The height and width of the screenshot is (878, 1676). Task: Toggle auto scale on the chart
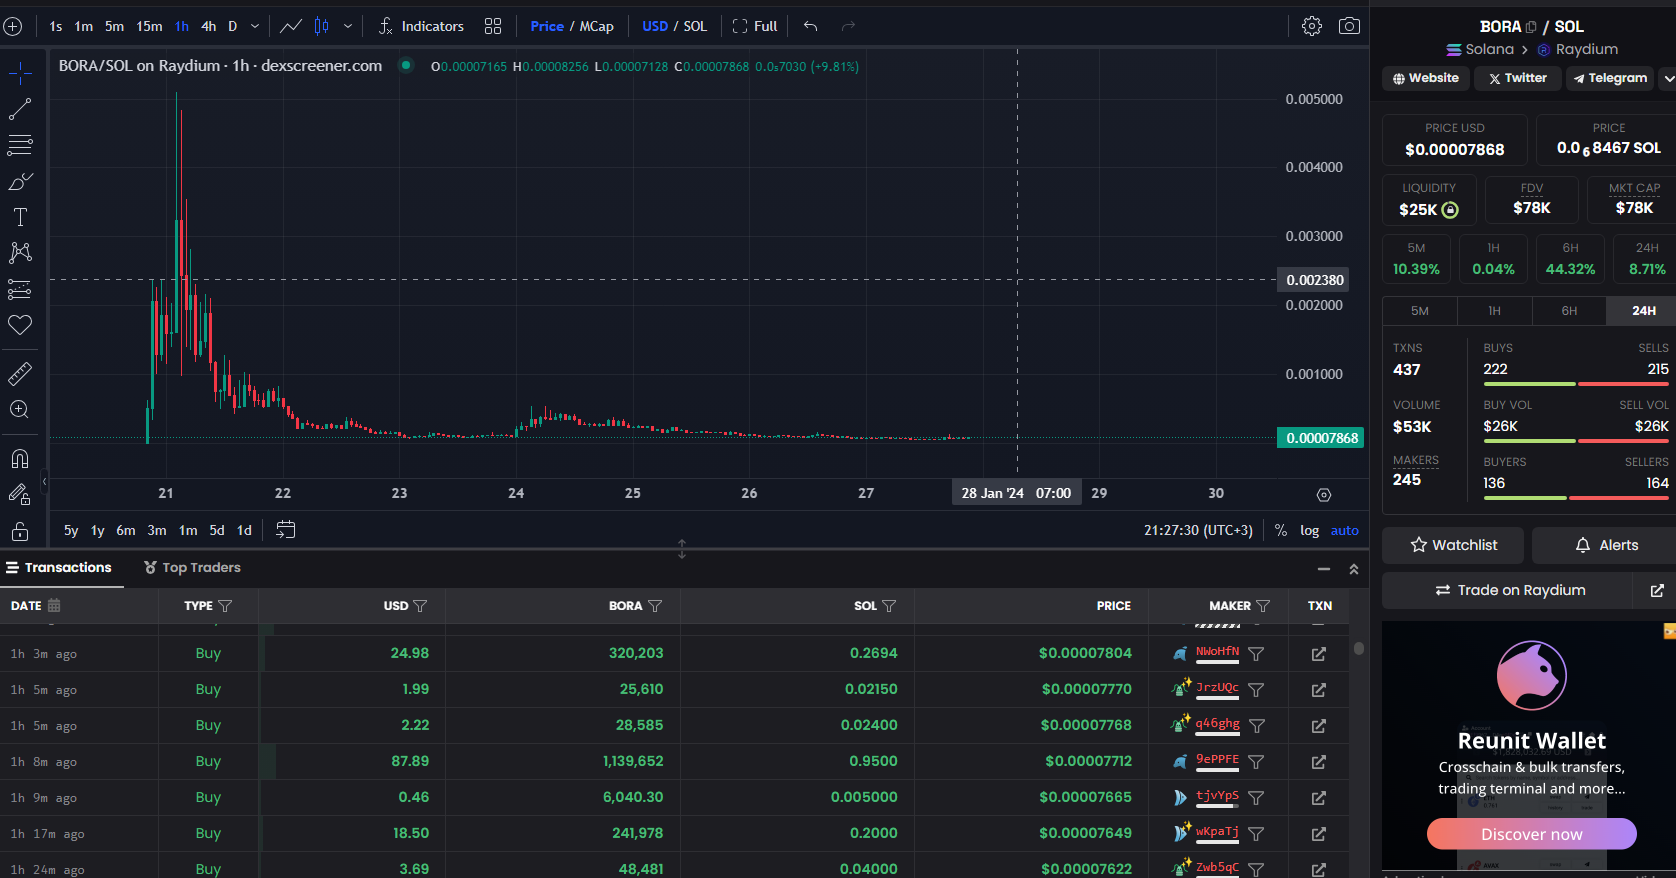pyautogui.click(x=1345, y=531)
